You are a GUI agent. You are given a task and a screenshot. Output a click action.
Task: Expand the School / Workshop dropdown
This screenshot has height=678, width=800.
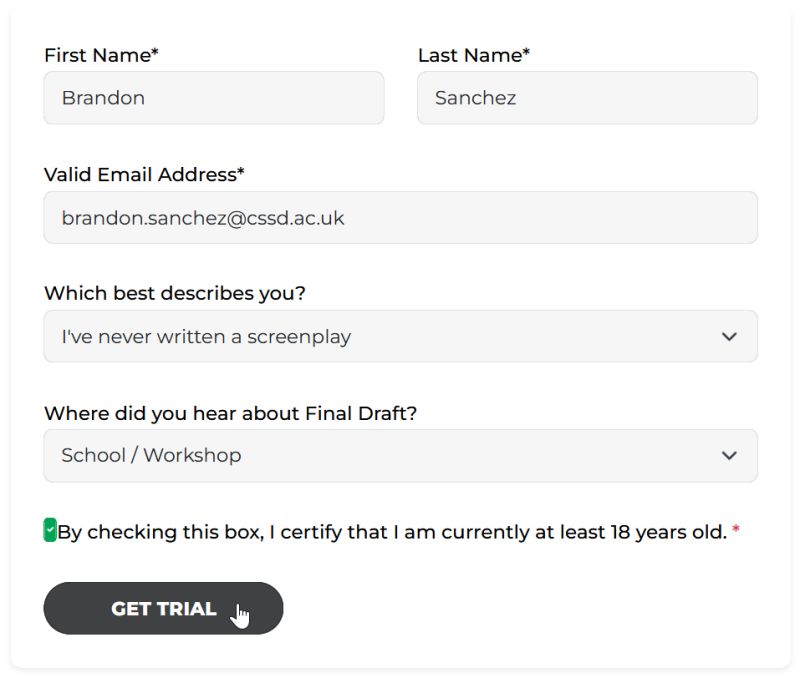click(x=401, y=456)
